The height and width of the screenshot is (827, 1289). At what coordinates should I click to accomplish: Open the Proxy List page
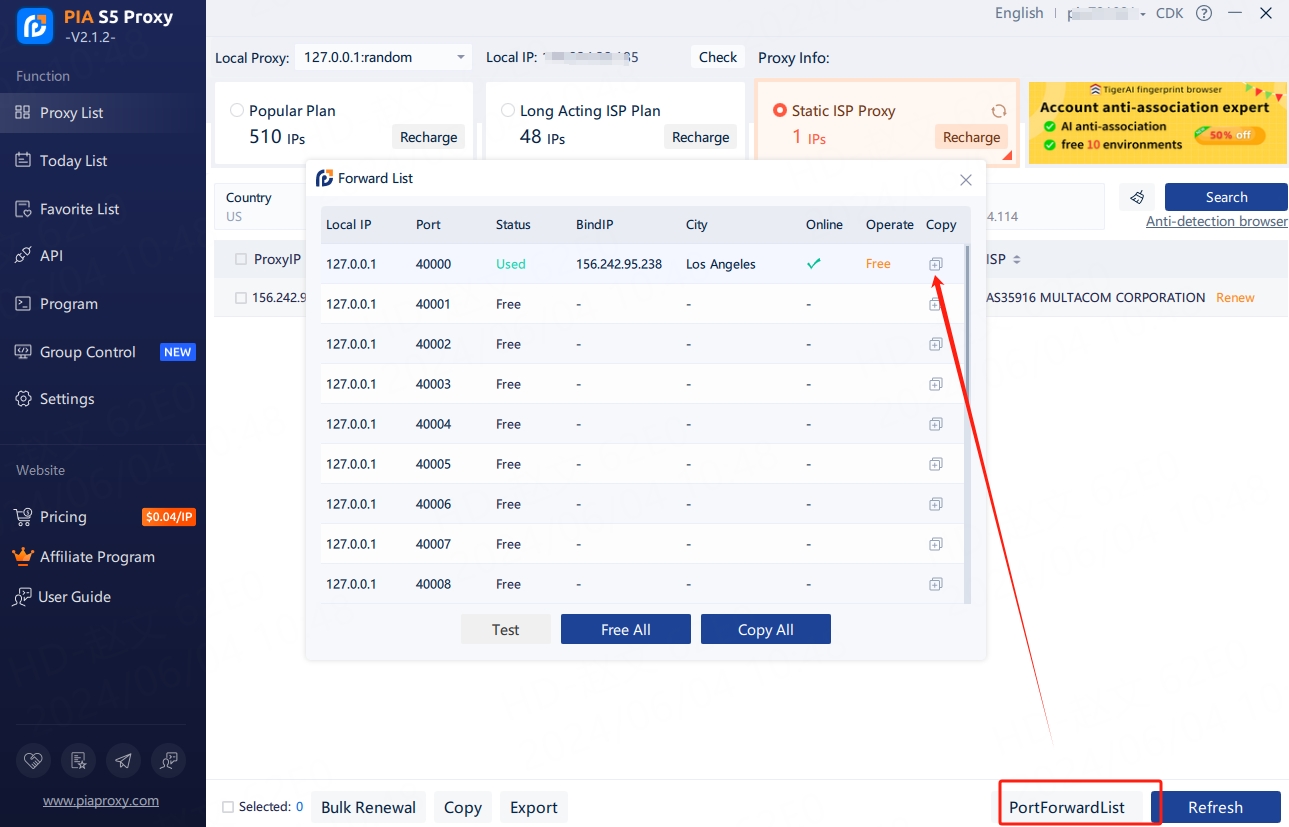103,113
